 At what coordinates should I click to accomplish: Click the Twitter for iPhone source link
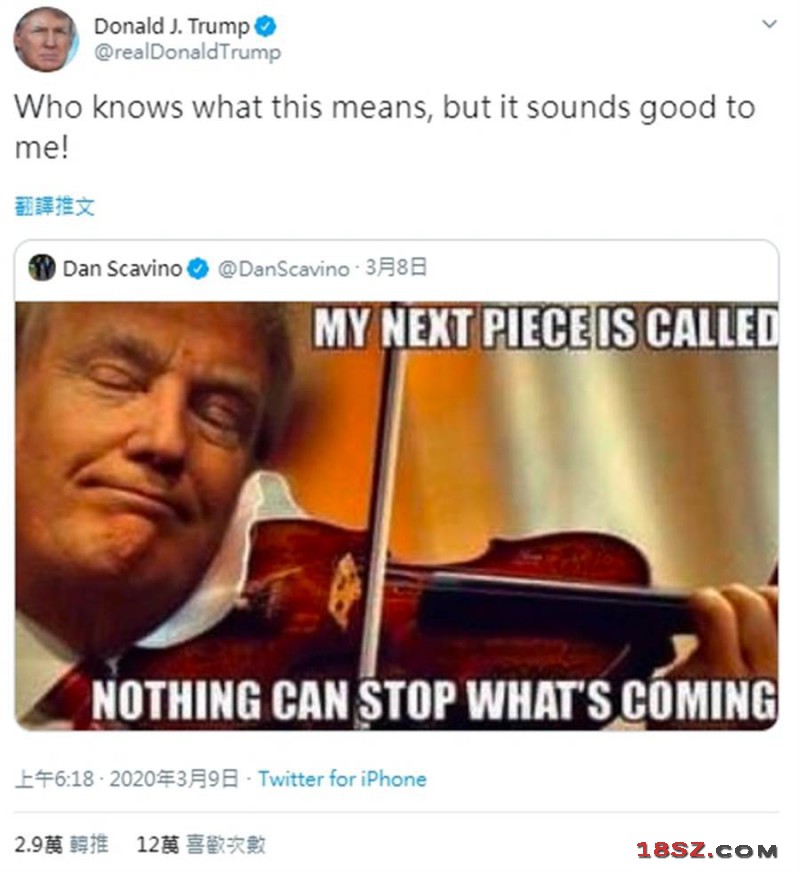point(342,779)
